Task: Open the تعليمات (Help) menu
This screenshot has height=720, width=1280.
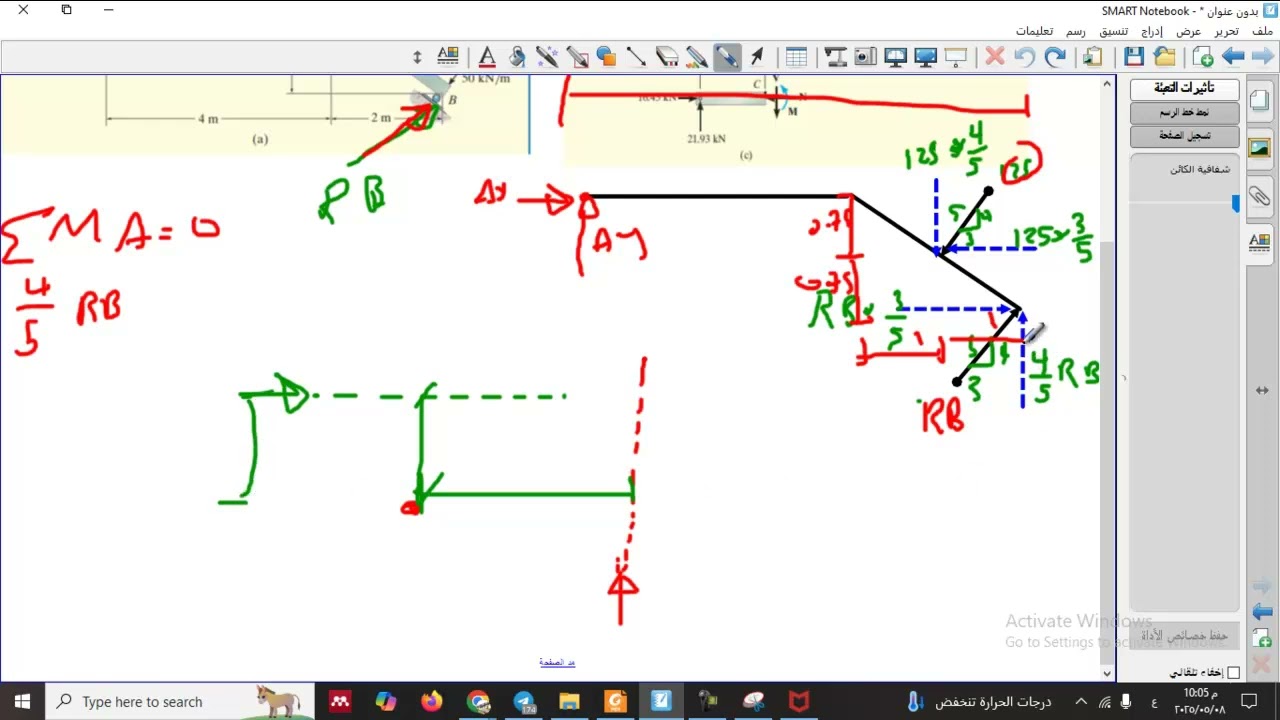Action: [x=1034, y=31]
